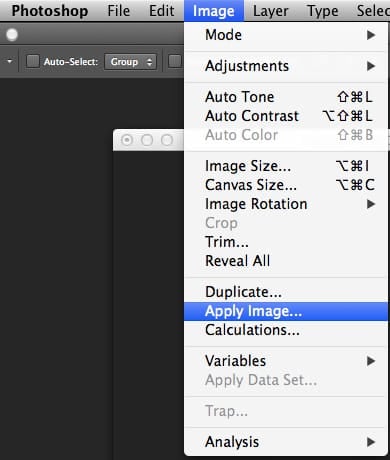390x460 pixels.
Task: Open the Canvas Size dialog
Action: pyautogui.click(x=286, y=185)
